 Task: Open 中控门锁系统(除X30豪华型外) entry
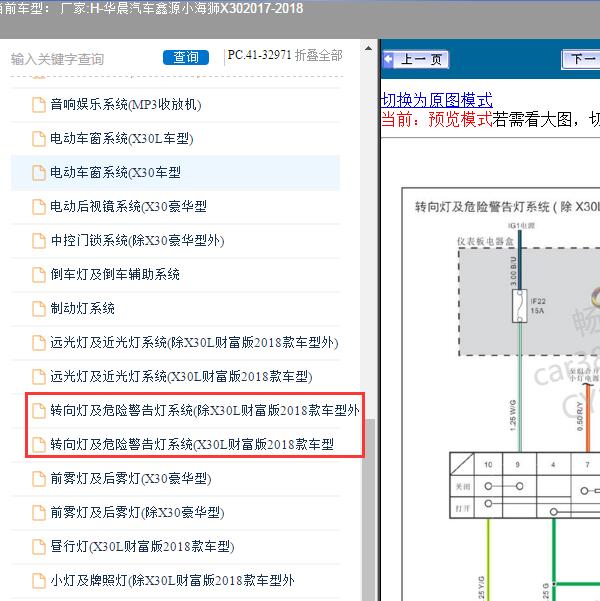[137, 241]
